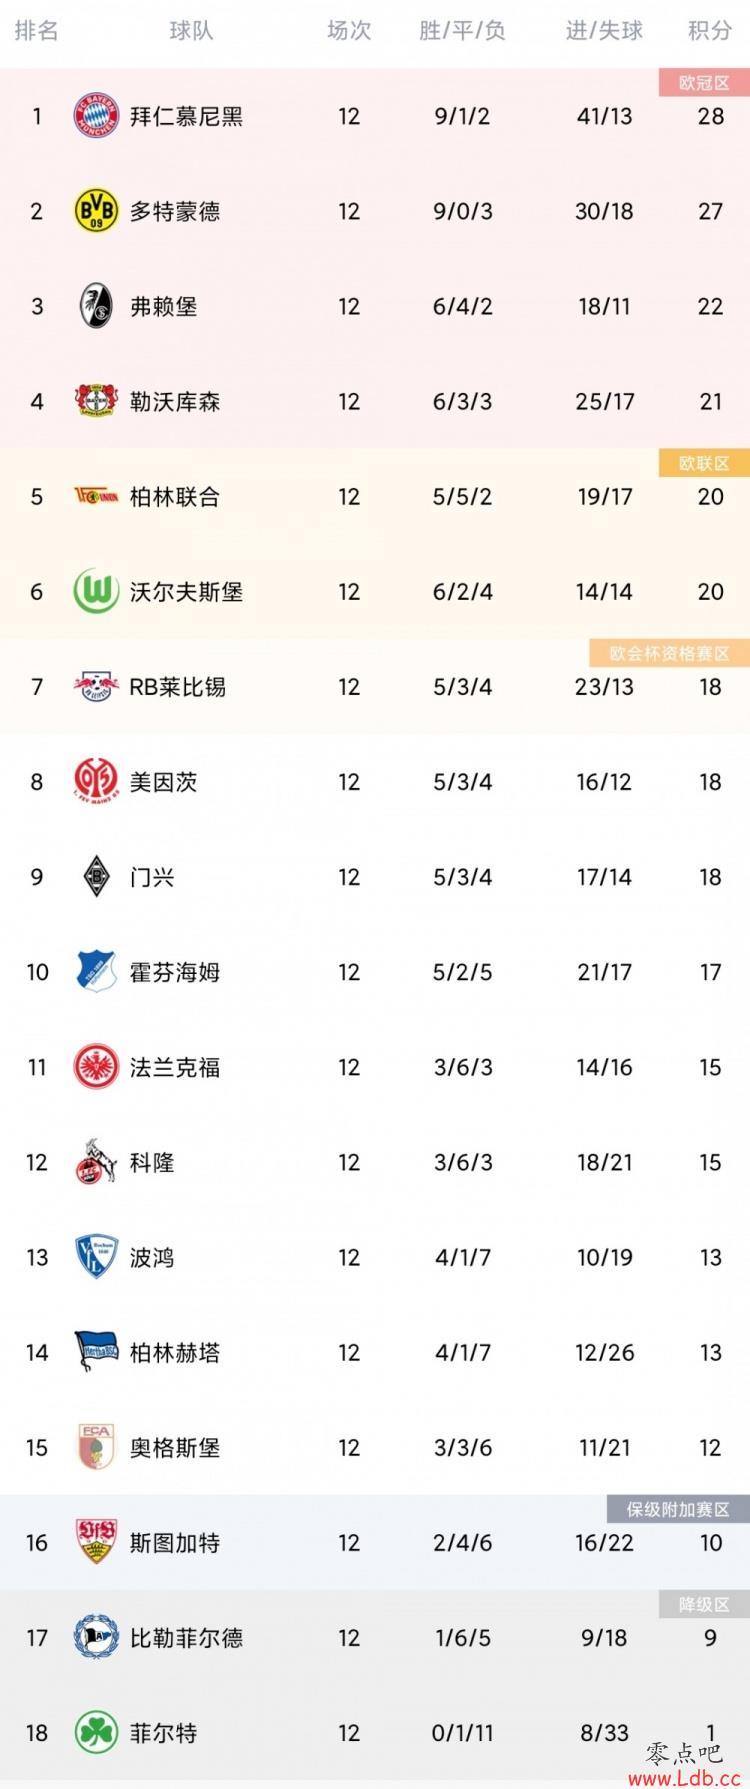Click the Hertha BSC flag logo

[x=96, y=1352]
